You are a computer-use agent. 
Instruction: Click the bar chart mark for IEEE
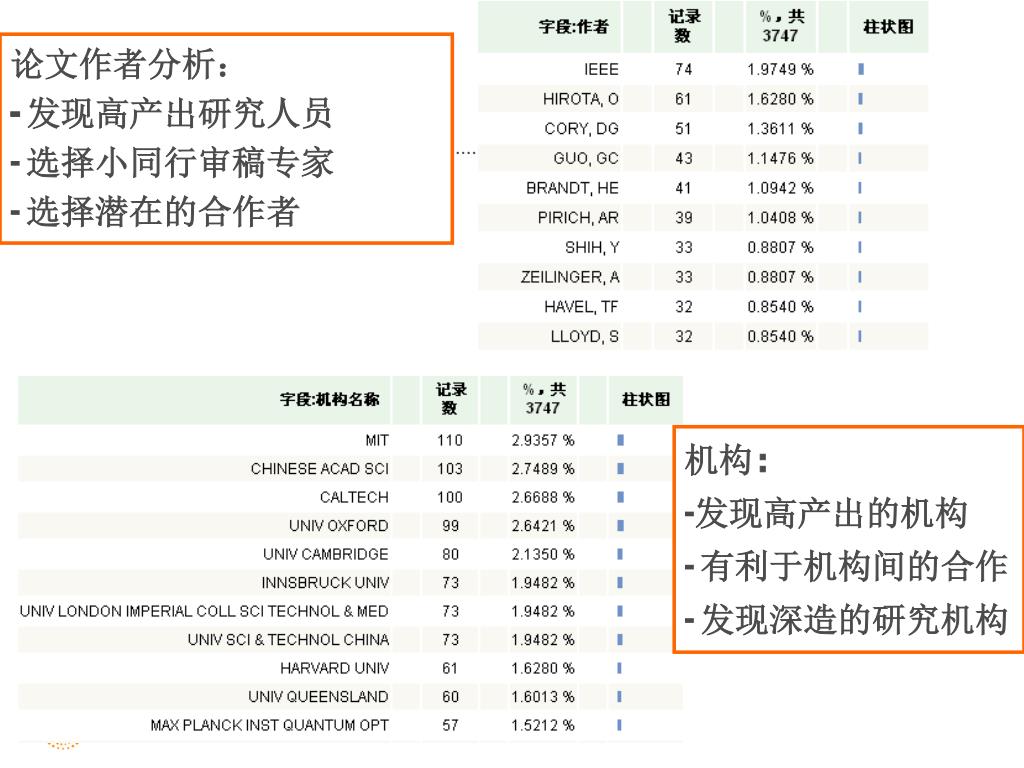tap(861, 69)
